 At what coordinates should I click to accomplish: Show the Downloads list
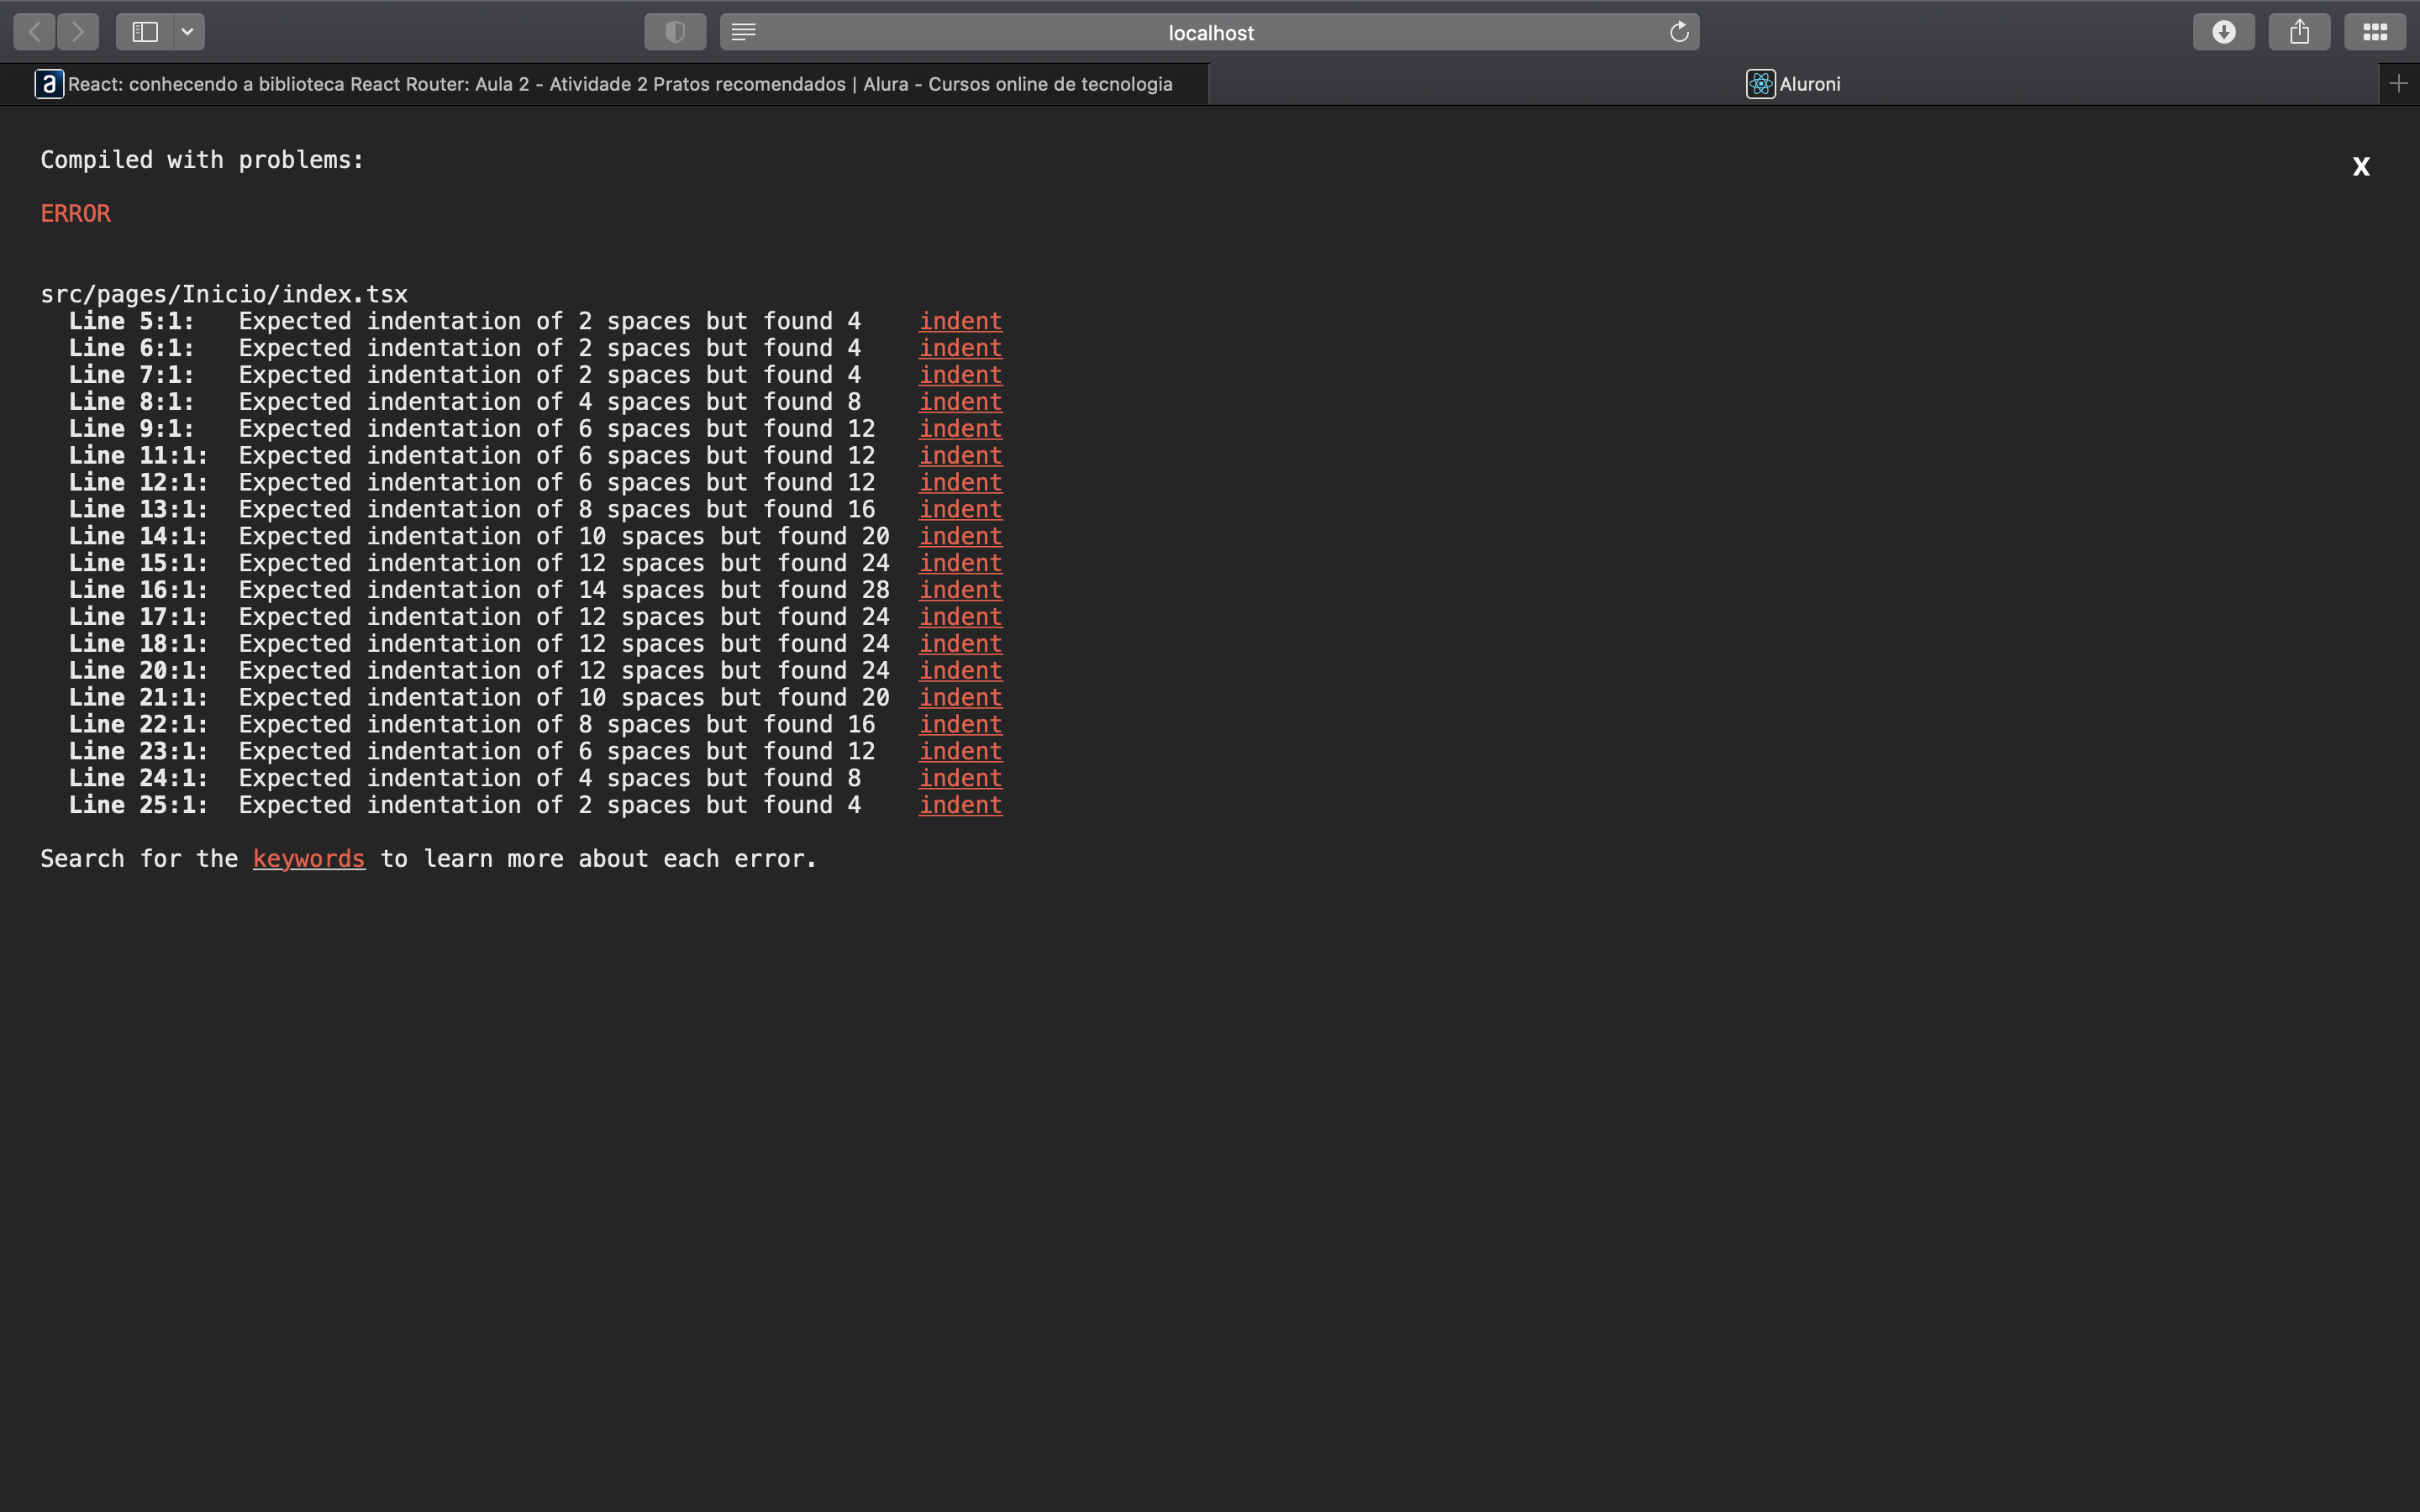click(2223, 32)
